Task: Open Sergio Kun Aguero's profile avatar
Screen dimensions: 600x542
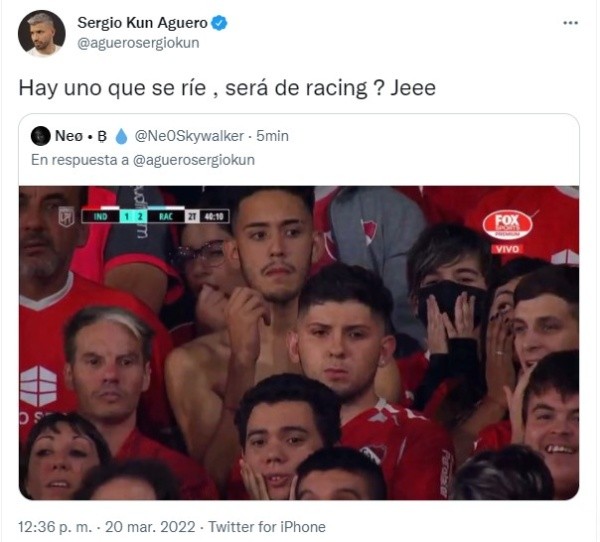Action: point(41,33)
